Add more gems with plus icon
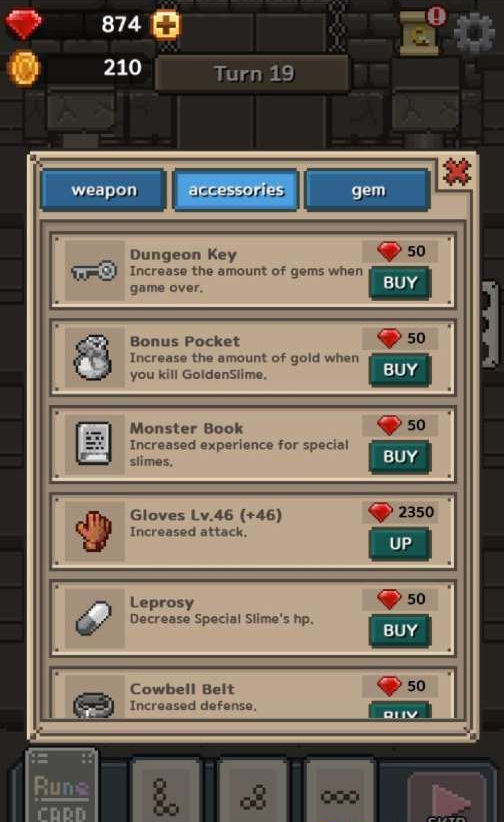The width and height of the screenshot is (504, 822). tap(166, 25)
